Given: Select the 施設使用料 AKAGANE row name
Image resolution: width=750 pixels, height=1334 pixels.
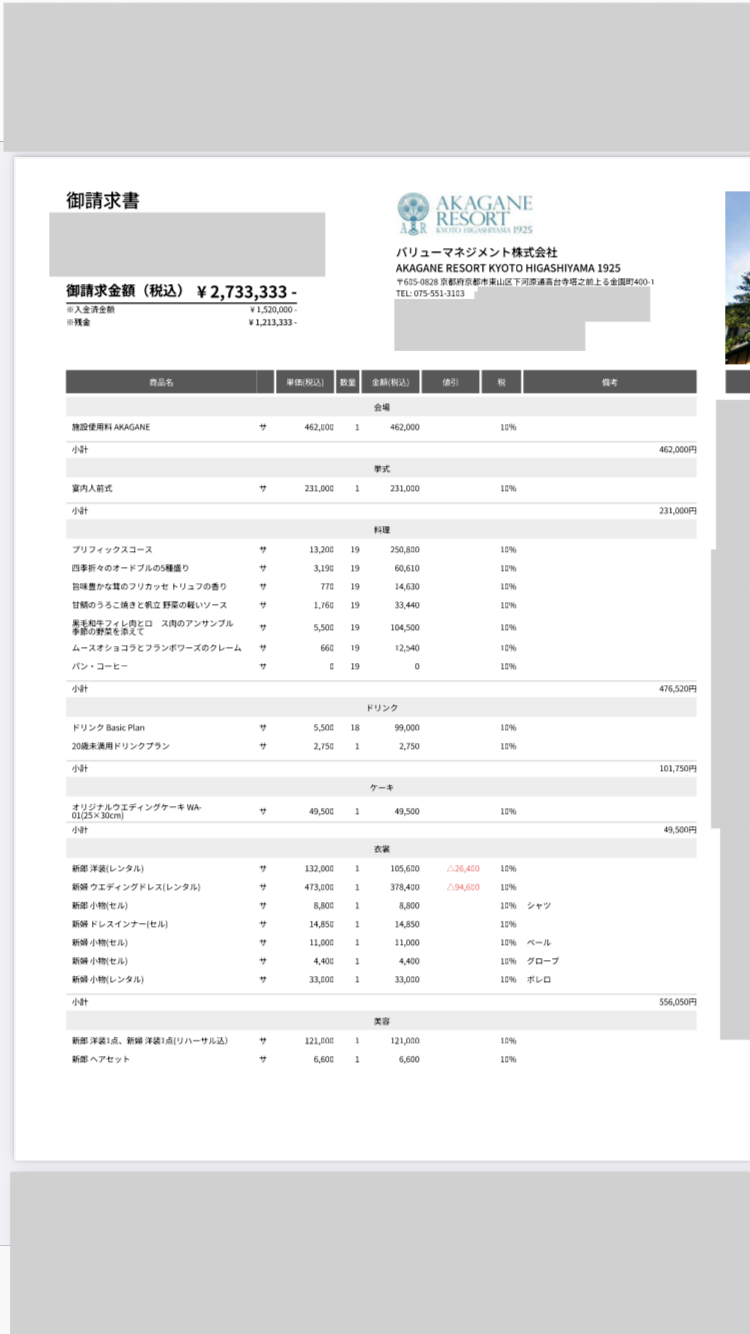Looking at the screenshot, I should point(111,427).
